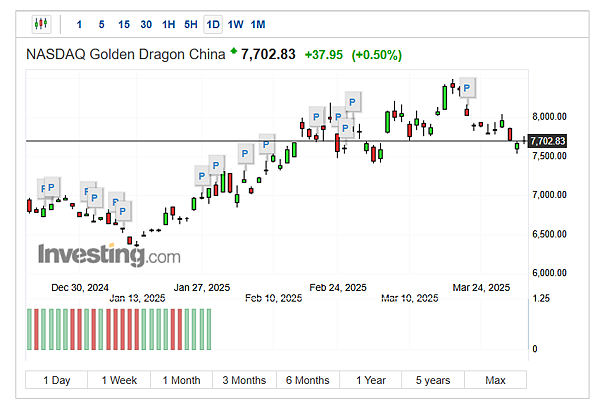Set chart range to 1 Month
600x410 pixels.
[181, 380]
